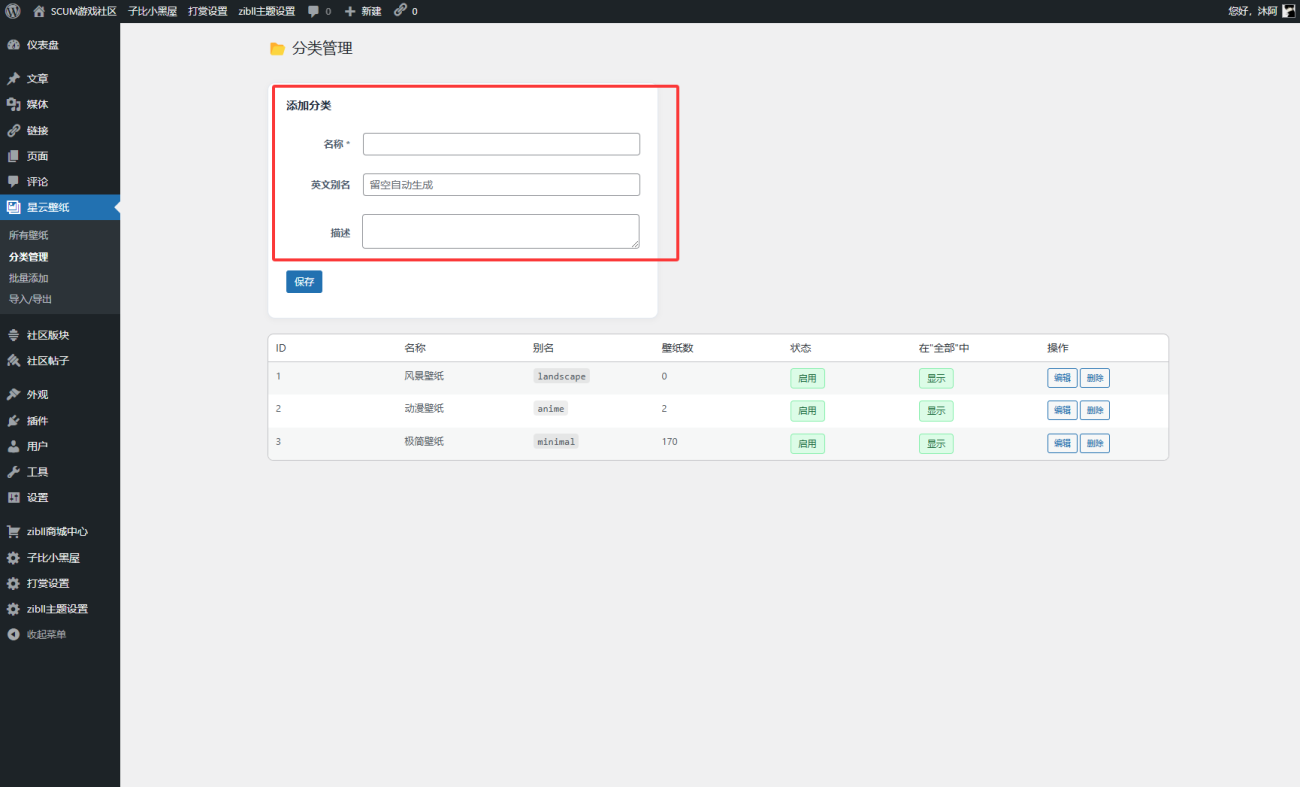This screenshot has height=787, width=1300.
Task: Edit the 动漫壁纸 category
Action: 1062,410
